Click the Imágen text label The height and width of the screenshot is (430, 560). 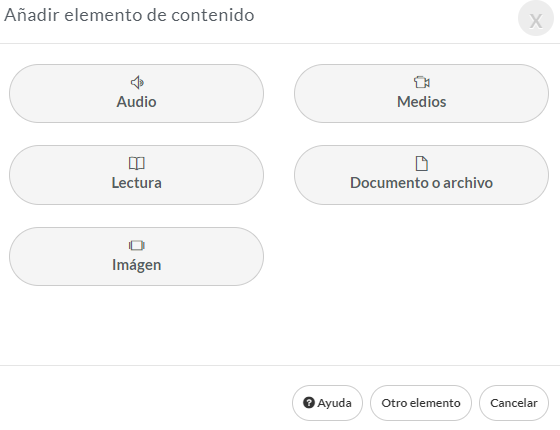coord(136,265)
